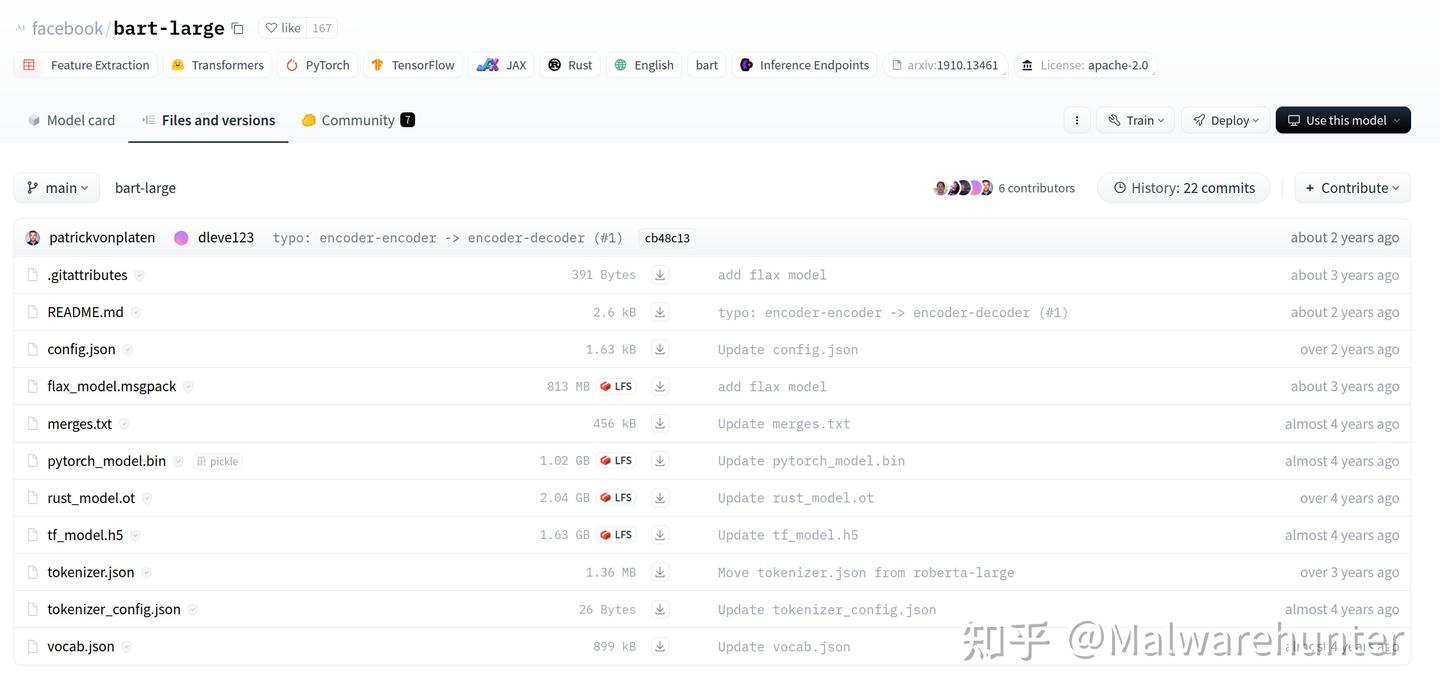Open the tokenizer.json file

point(91,572)
